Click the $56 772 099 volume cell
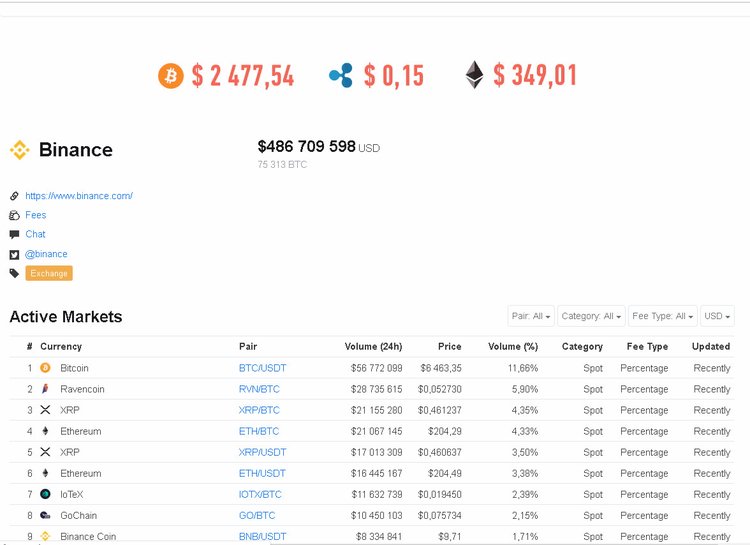 tap(376, 368)
